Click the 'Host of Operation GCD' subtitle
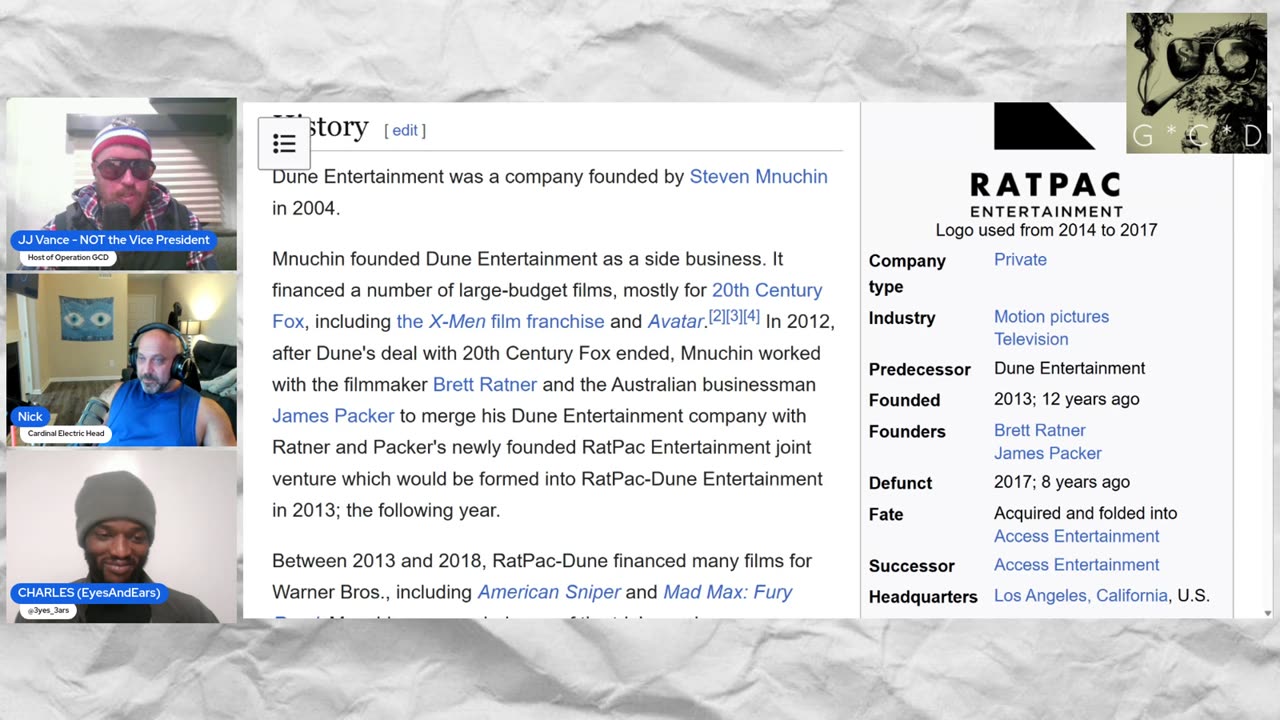 pos(67,259)
